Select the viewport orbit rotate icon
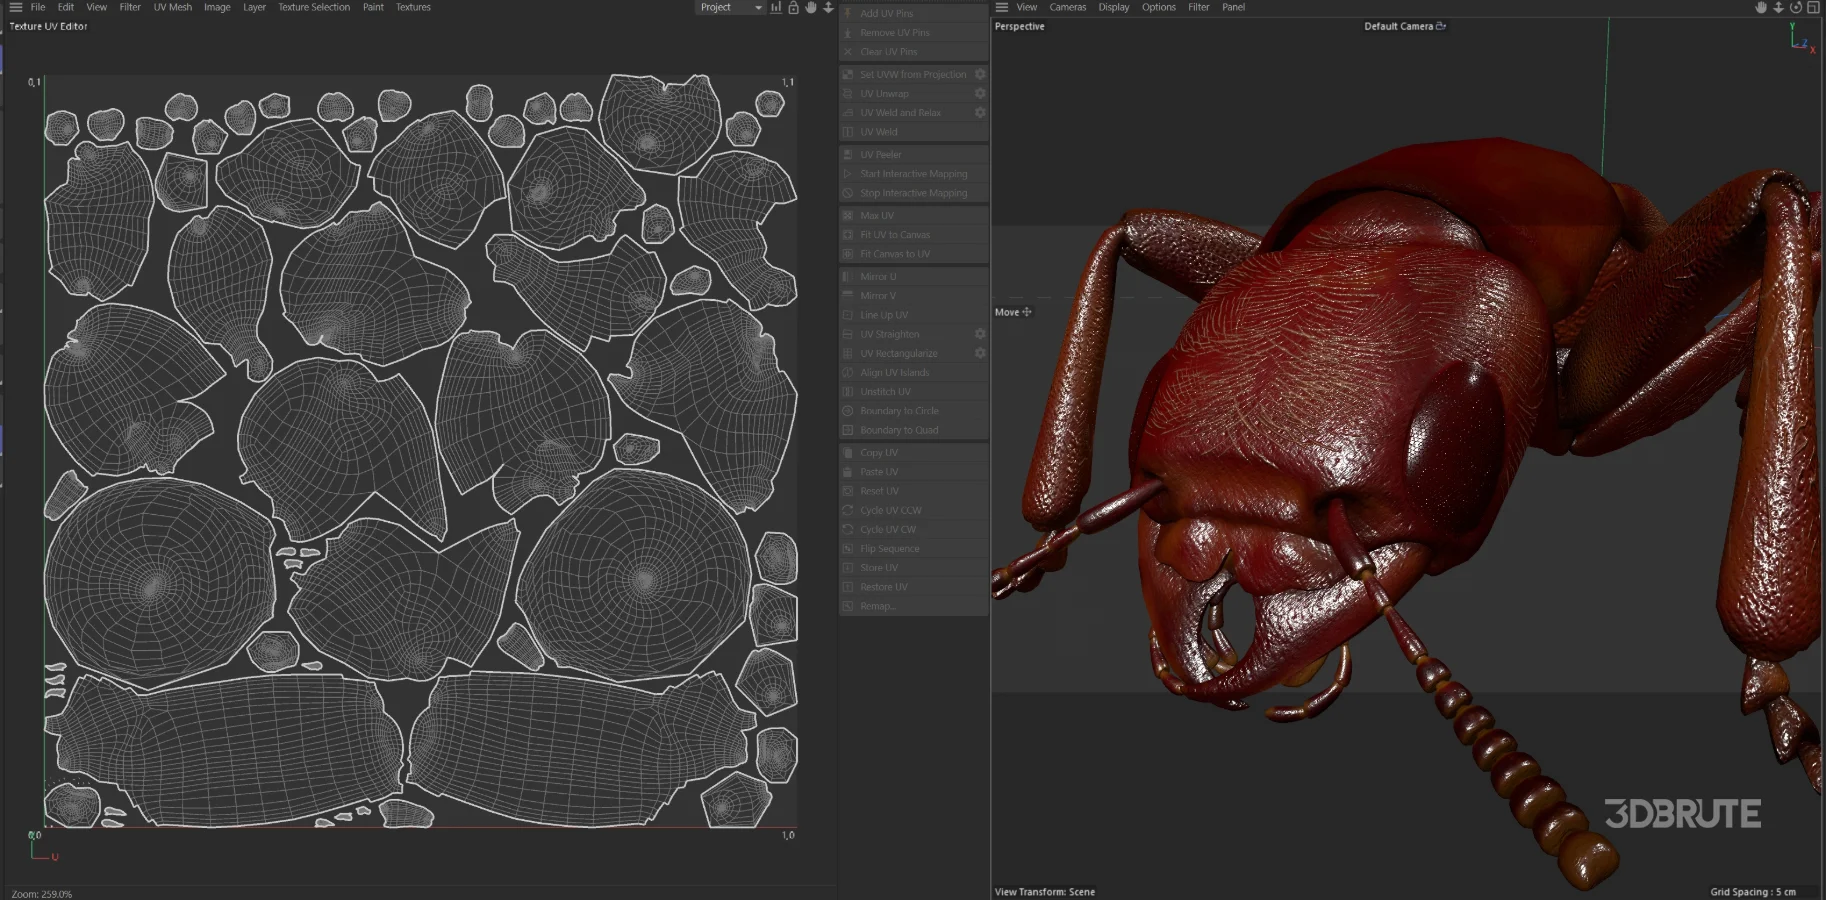The height and width of the screenshot is (900, 1826). point(1796,7)
